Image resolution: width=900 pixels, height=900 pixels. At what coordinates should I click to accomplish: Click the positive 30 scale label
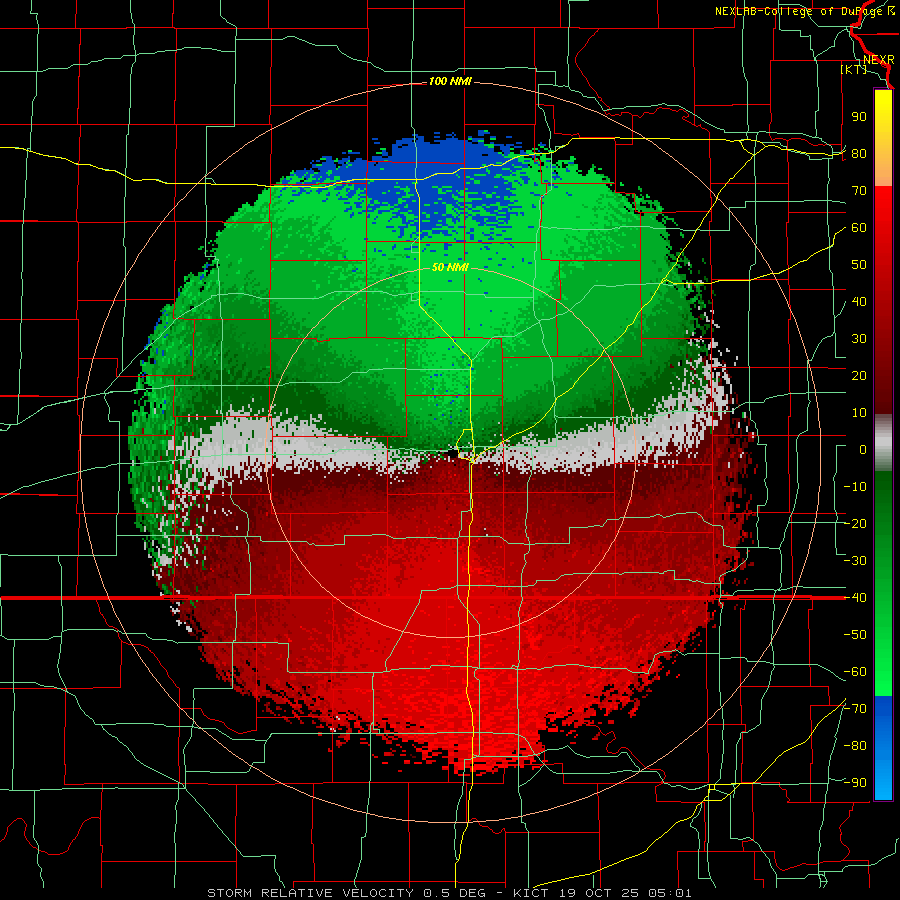[859, 339]
